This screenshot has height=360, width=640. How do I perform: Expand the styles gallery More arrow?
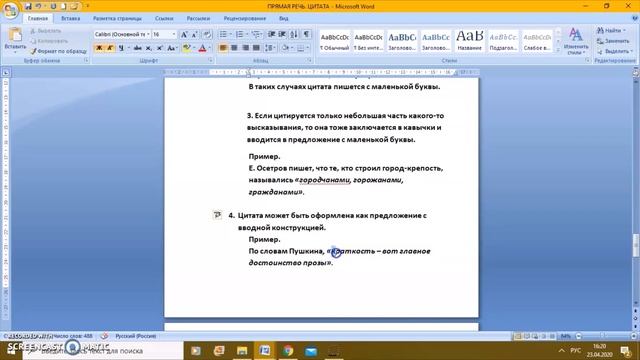558,49
